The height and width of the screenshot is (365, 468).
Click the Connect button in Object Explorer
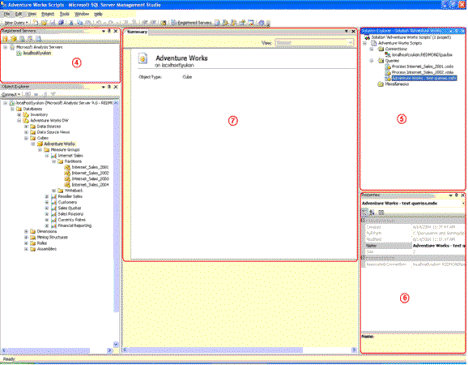click(11, 95)
